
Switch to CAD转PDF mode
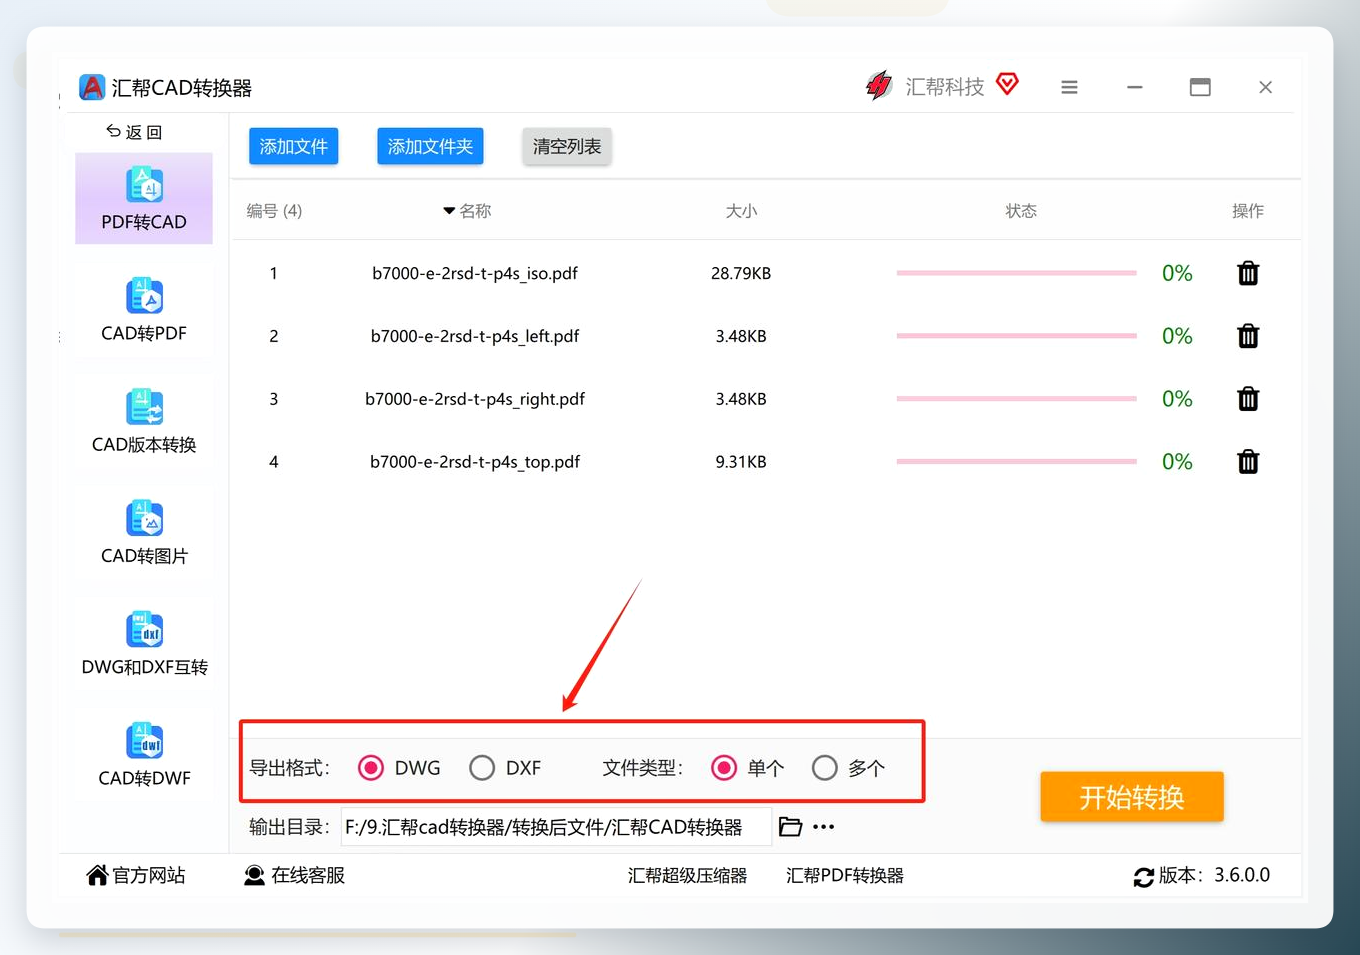pyautogui.click(x=144, y=310)
